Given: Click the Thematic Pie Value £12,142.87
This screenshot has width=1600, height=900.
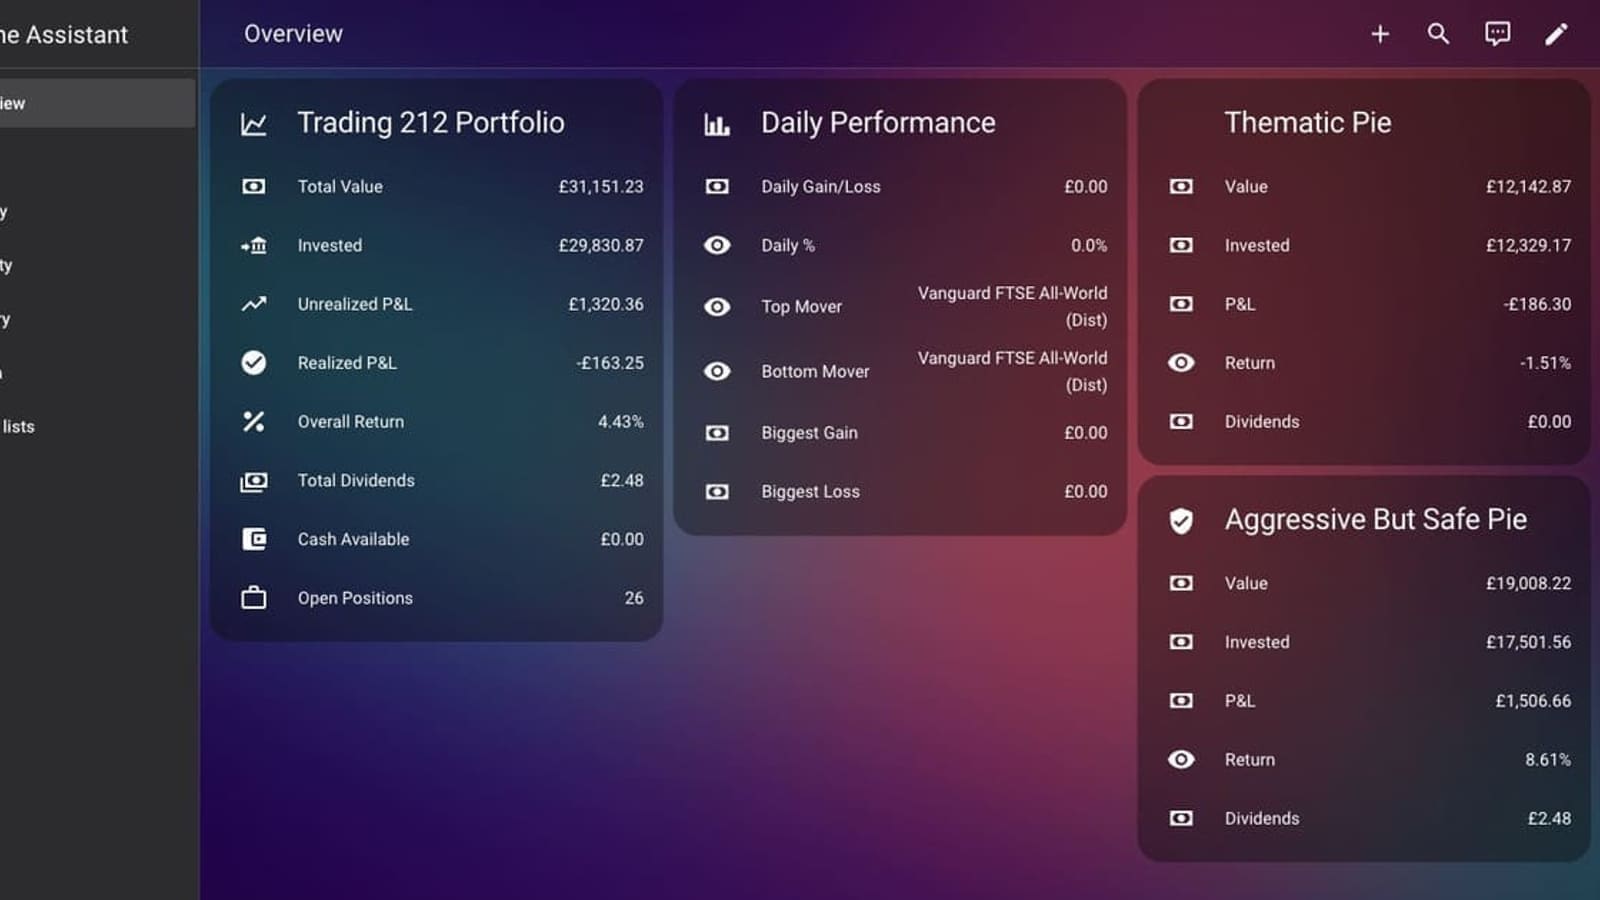Looking at the screenshot, I should [1528, 187].
